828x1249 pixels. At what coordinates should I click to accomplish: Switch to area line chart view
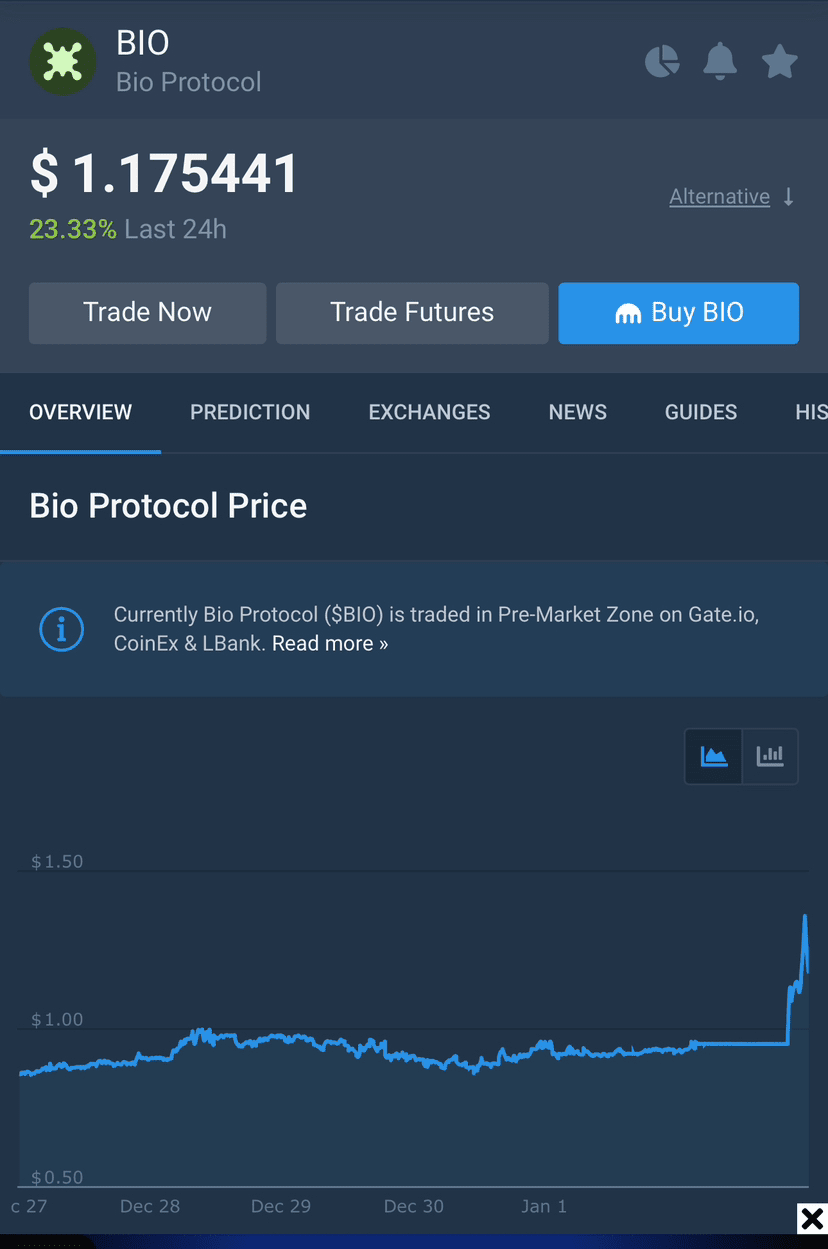coord(714,756)
